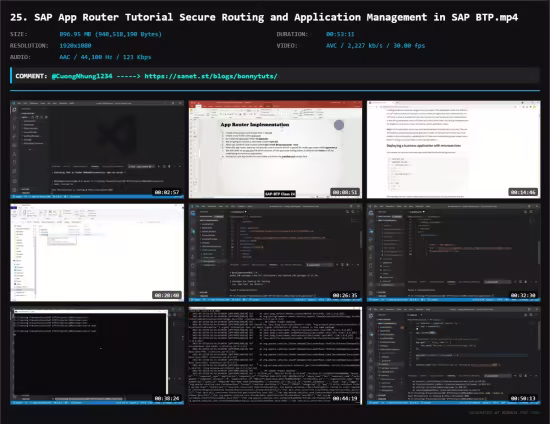This screenshot has width=550, height=424.
Task: Select the duration value '00:53:11'
Action: tap(340, 34)
